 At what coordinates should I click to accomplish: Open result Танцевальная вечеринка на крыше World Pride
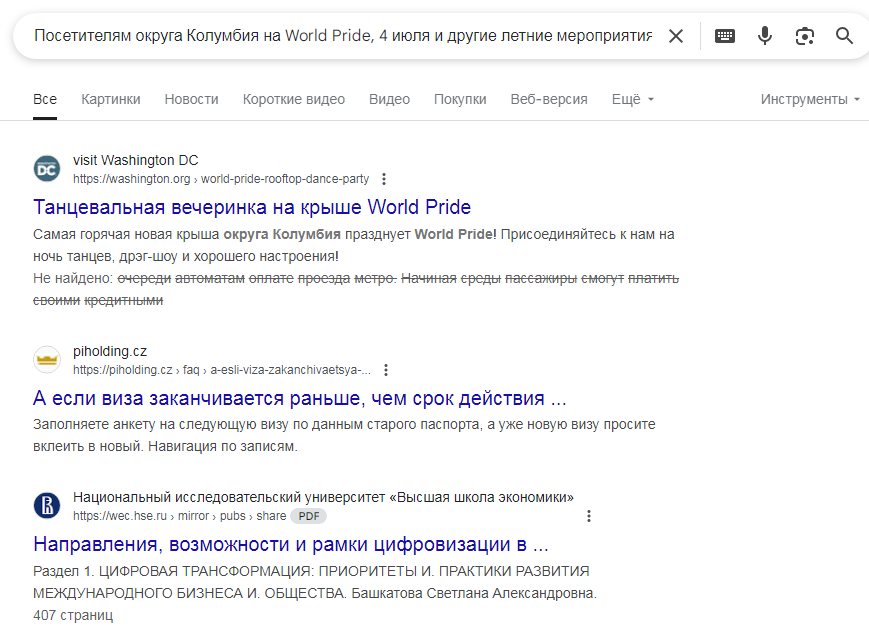pyautogui.click(x=252, y=207)
